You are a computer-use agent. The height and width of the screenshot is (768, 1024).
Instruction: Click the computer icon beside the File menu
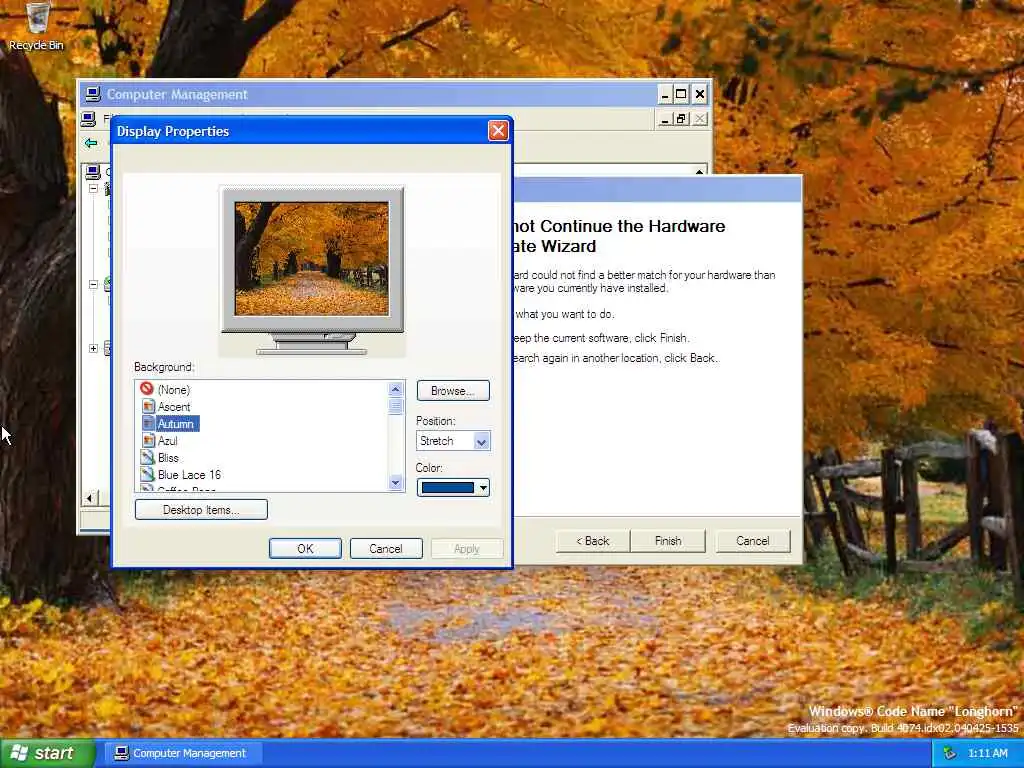click(x=88, y=119)
